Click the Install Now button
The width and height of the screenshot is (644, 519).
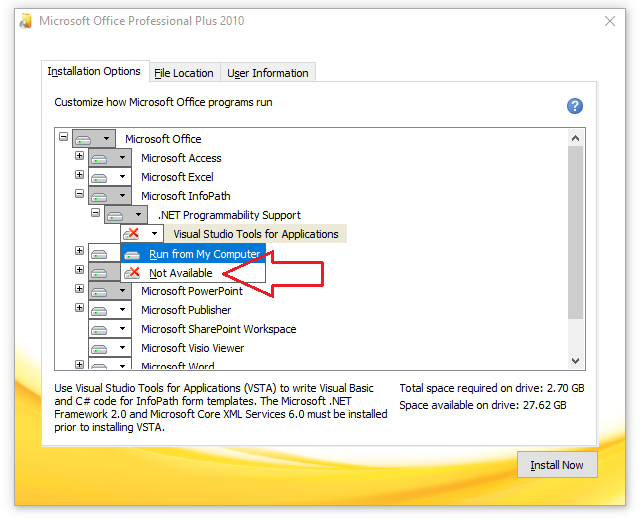click(557, 465)
